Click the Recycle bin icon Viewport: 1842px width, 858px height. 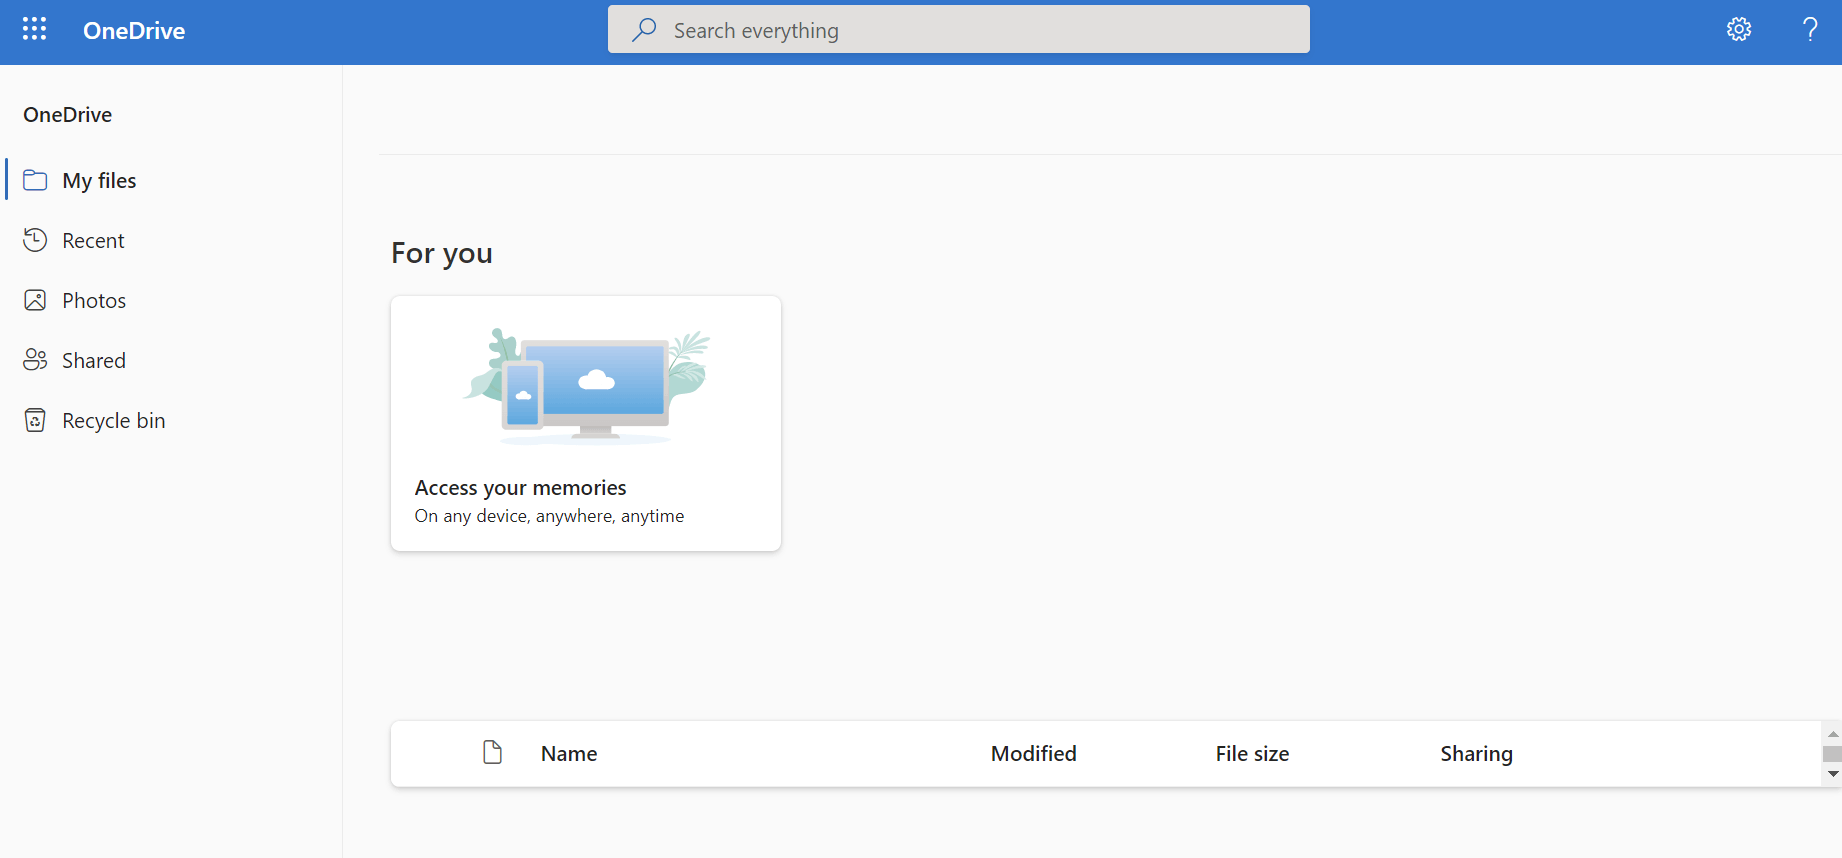point(35,420)
